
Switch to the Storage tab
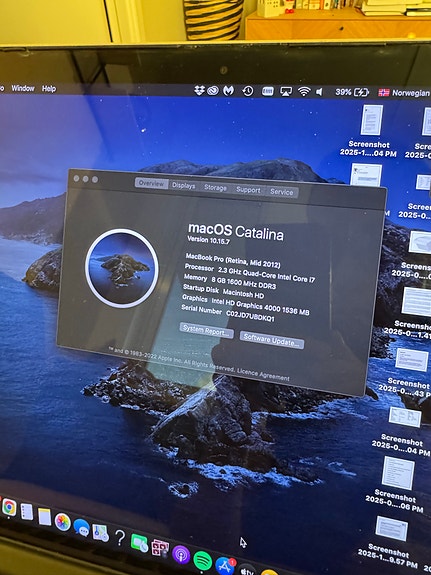coord(215,188)
